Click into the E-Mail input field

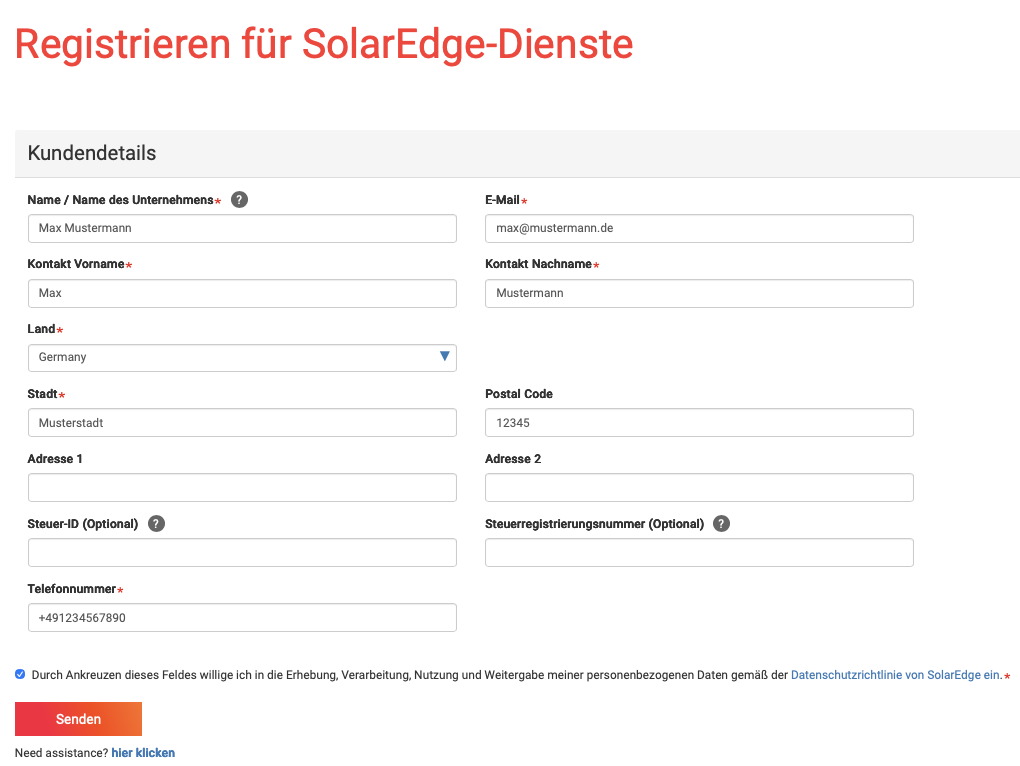[699, 228]
